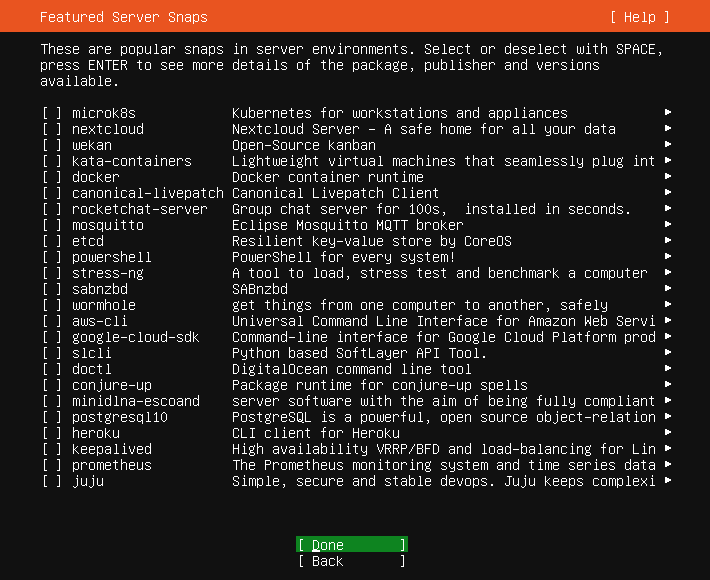Check the juju snap checkbox
710x580 pixels.
[x=52, y=481]
